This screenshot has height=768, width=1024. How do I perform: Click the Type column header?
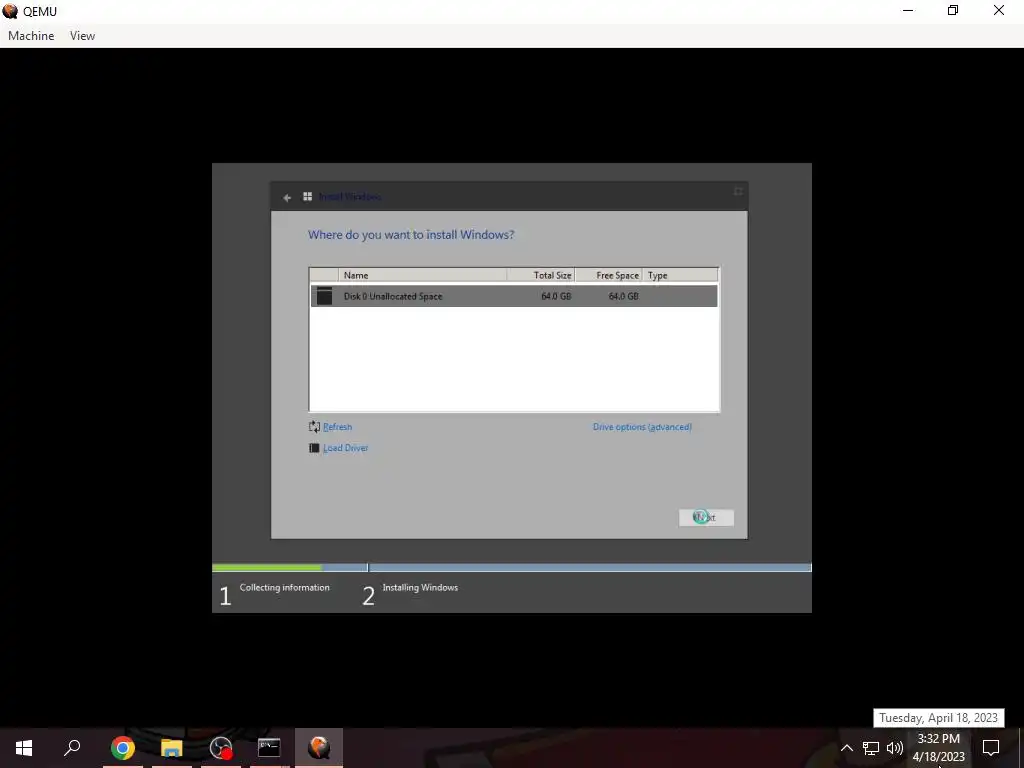(680, 275)
